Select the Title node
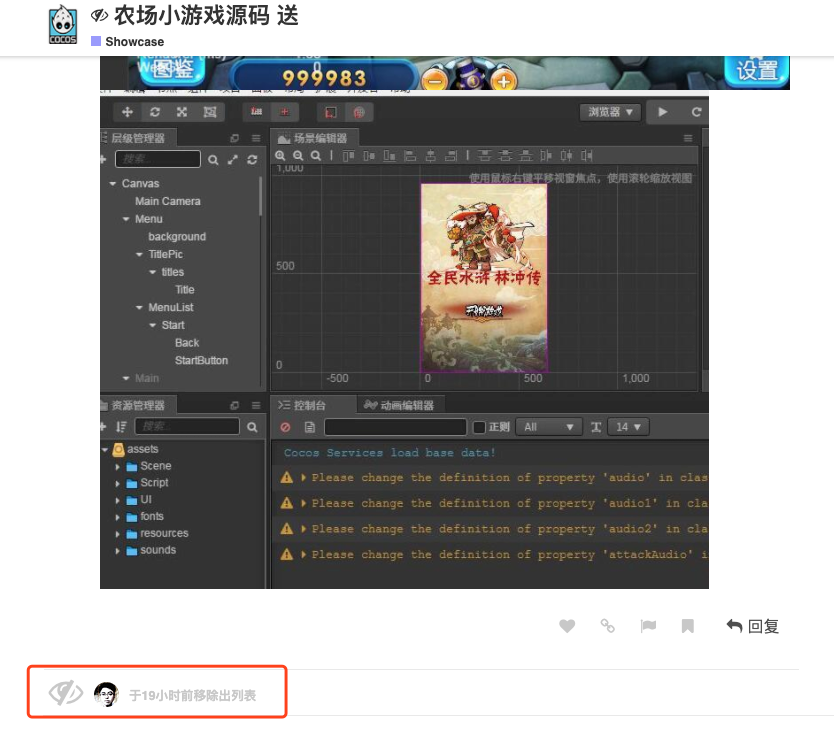 tap(185, 290)
